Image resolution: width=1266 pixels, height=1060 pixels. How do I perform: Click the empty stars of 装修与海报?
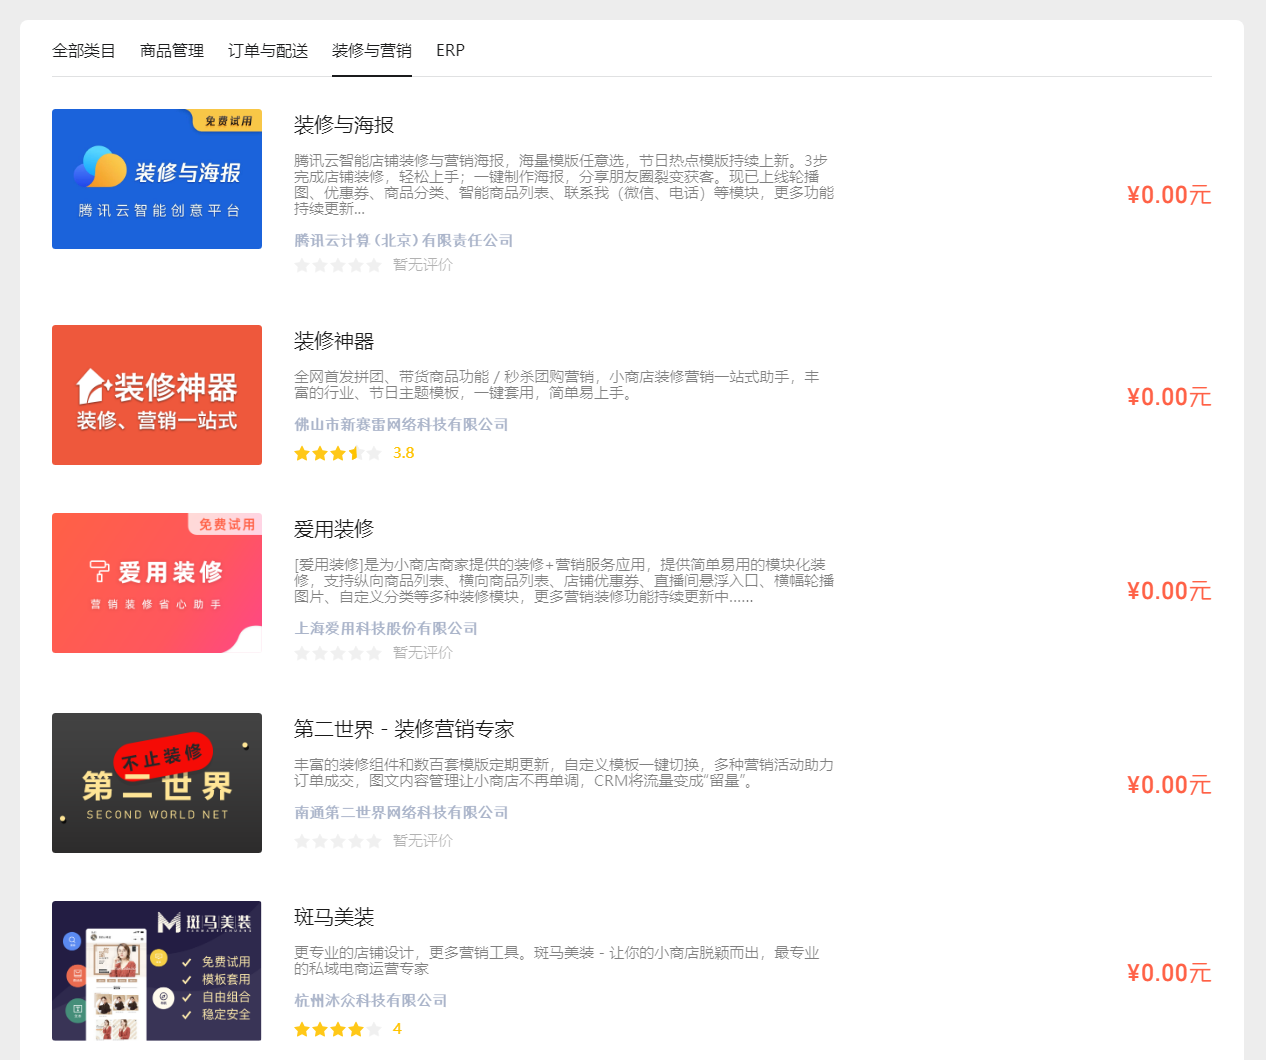click(x=338, y=265)
